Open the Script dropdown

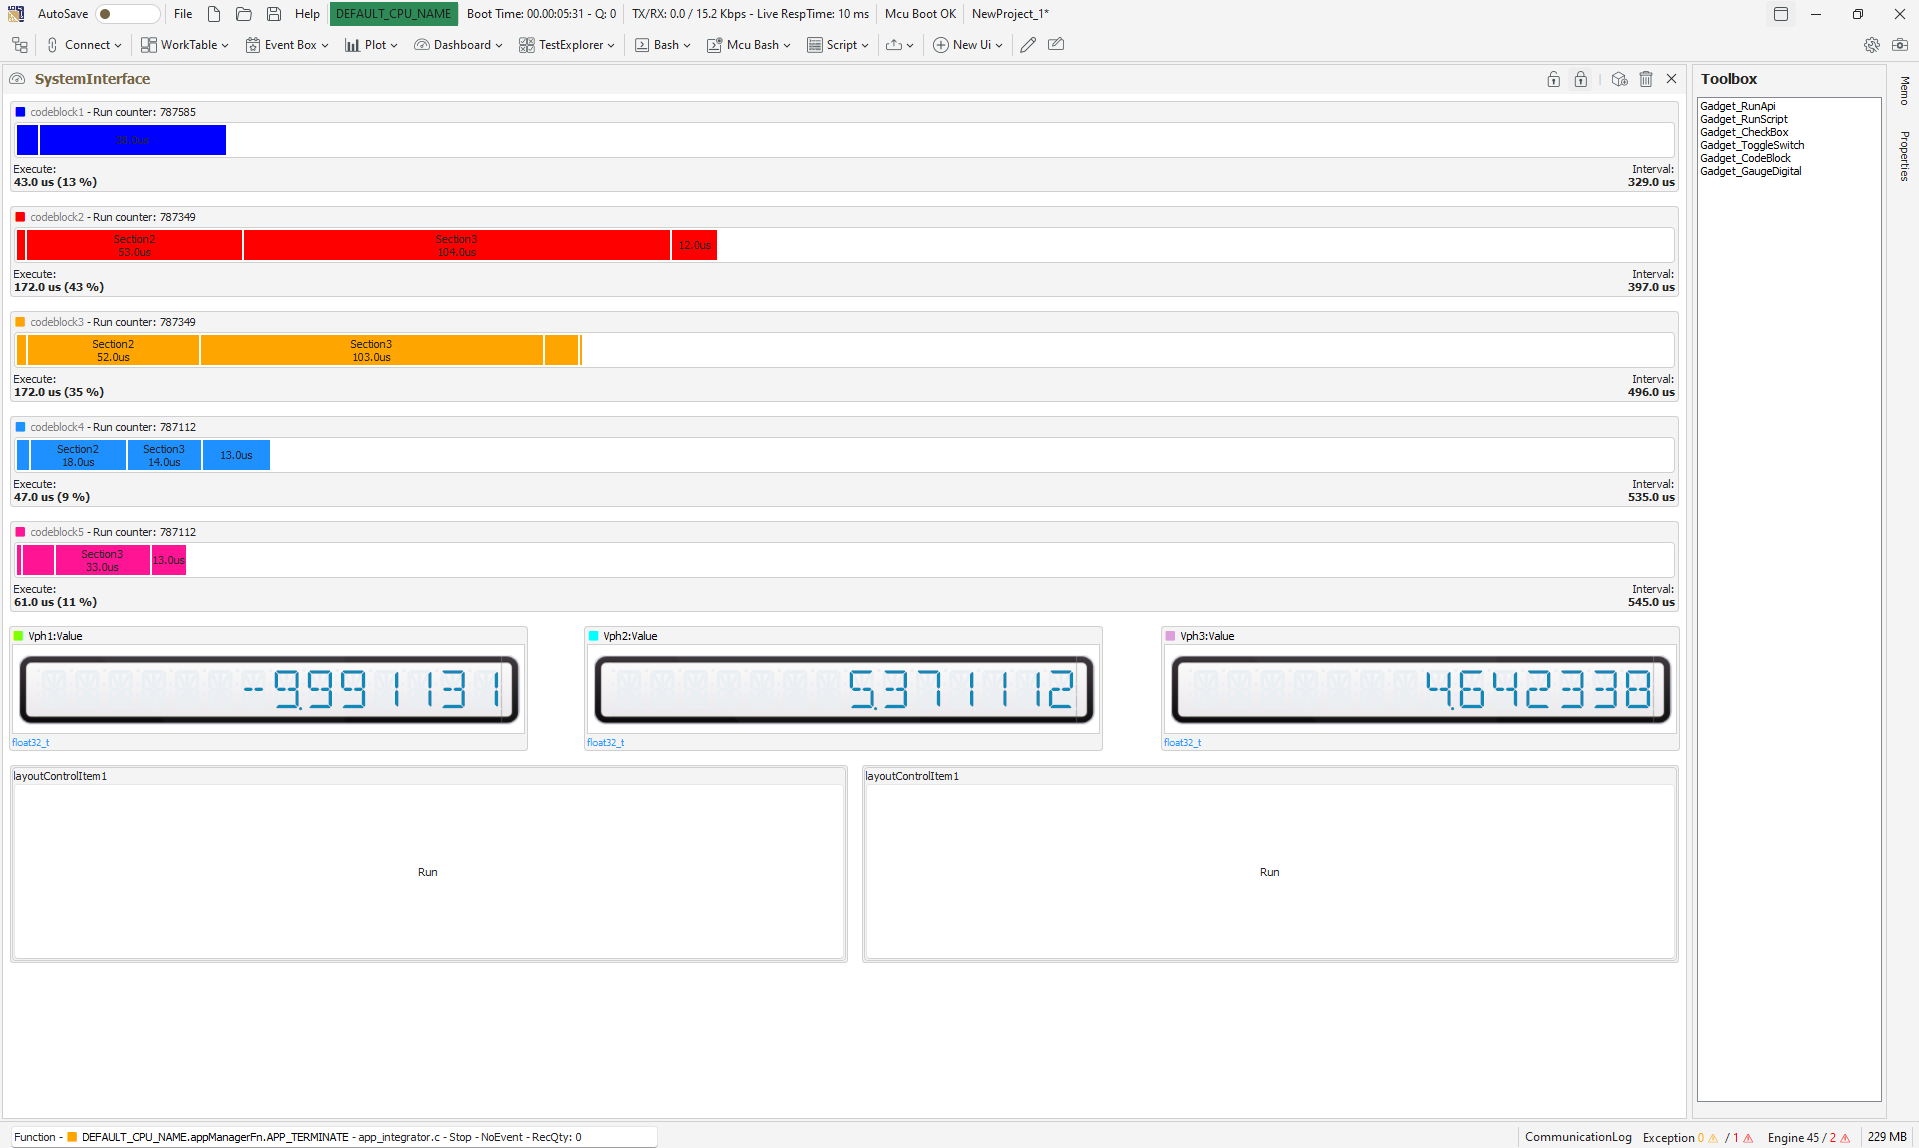coord(838,45)
